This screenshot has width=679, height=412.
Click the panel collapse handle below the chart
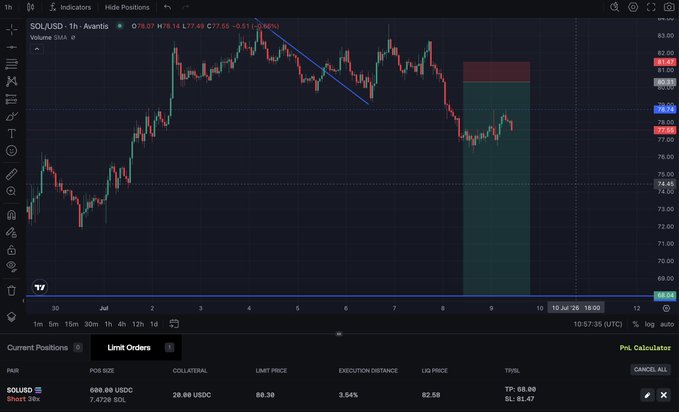click(x=339, y=334)
